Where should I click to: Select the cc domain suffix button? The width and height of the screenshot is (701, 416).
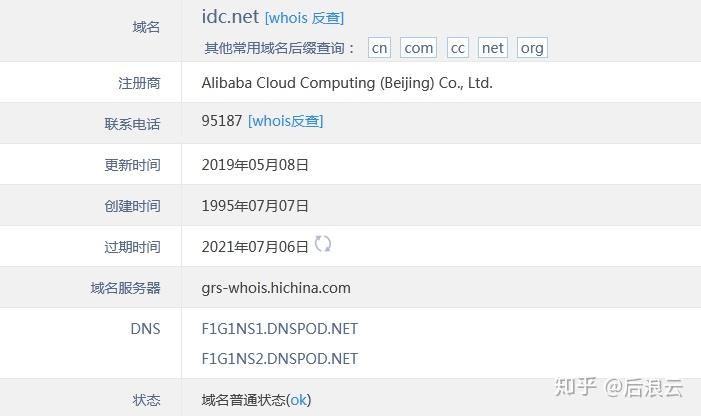458,48
